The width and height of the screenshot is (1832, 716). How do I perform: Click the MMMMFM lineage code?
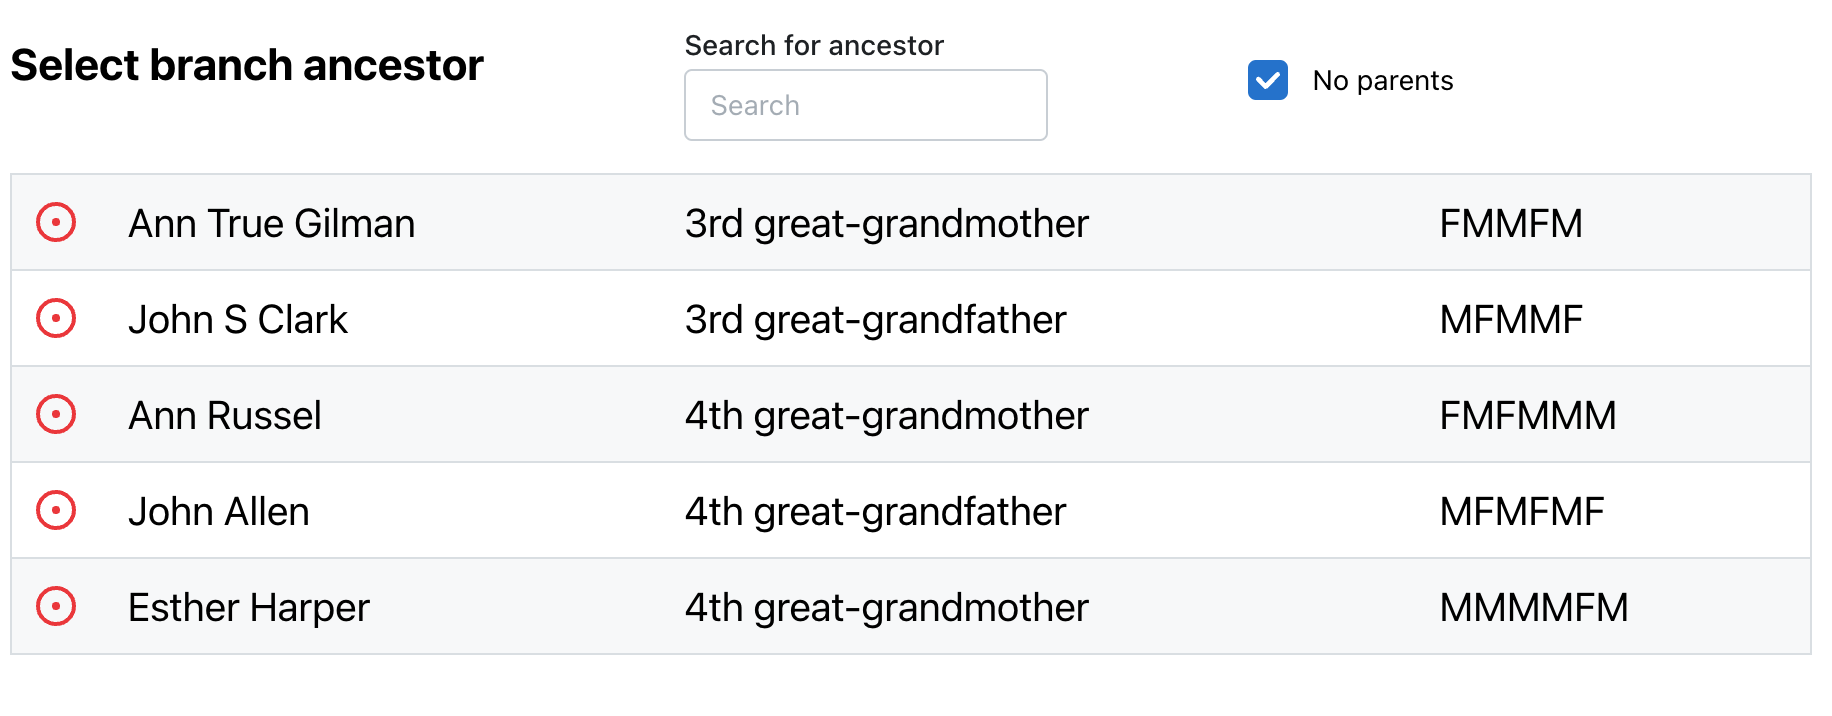click(1533, 608)
